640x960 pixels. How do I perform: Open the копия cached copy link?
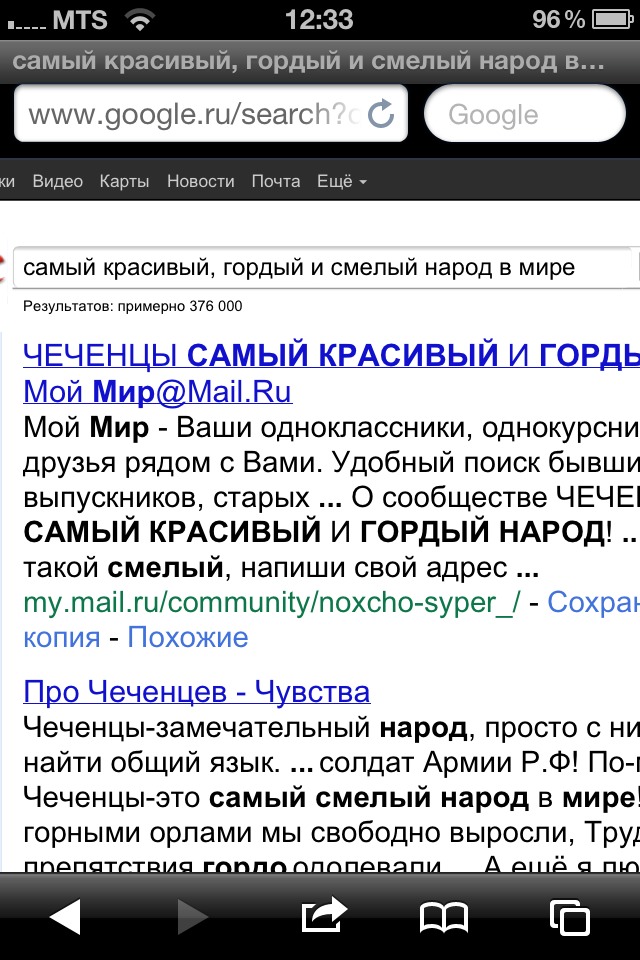[61, 639]
